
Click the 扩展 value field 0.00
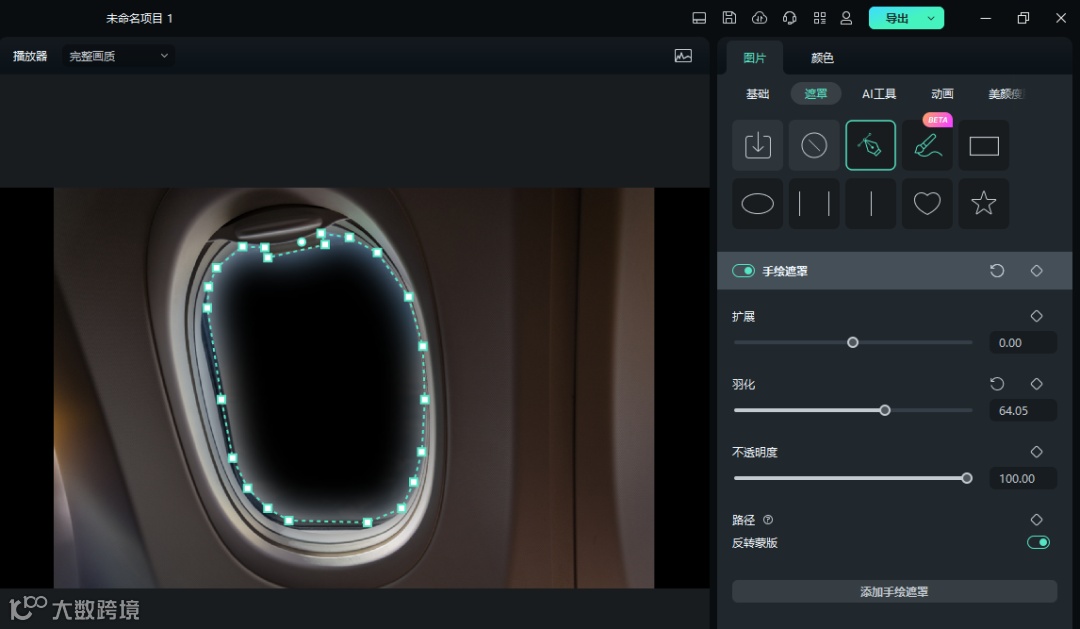[1023, 342]
